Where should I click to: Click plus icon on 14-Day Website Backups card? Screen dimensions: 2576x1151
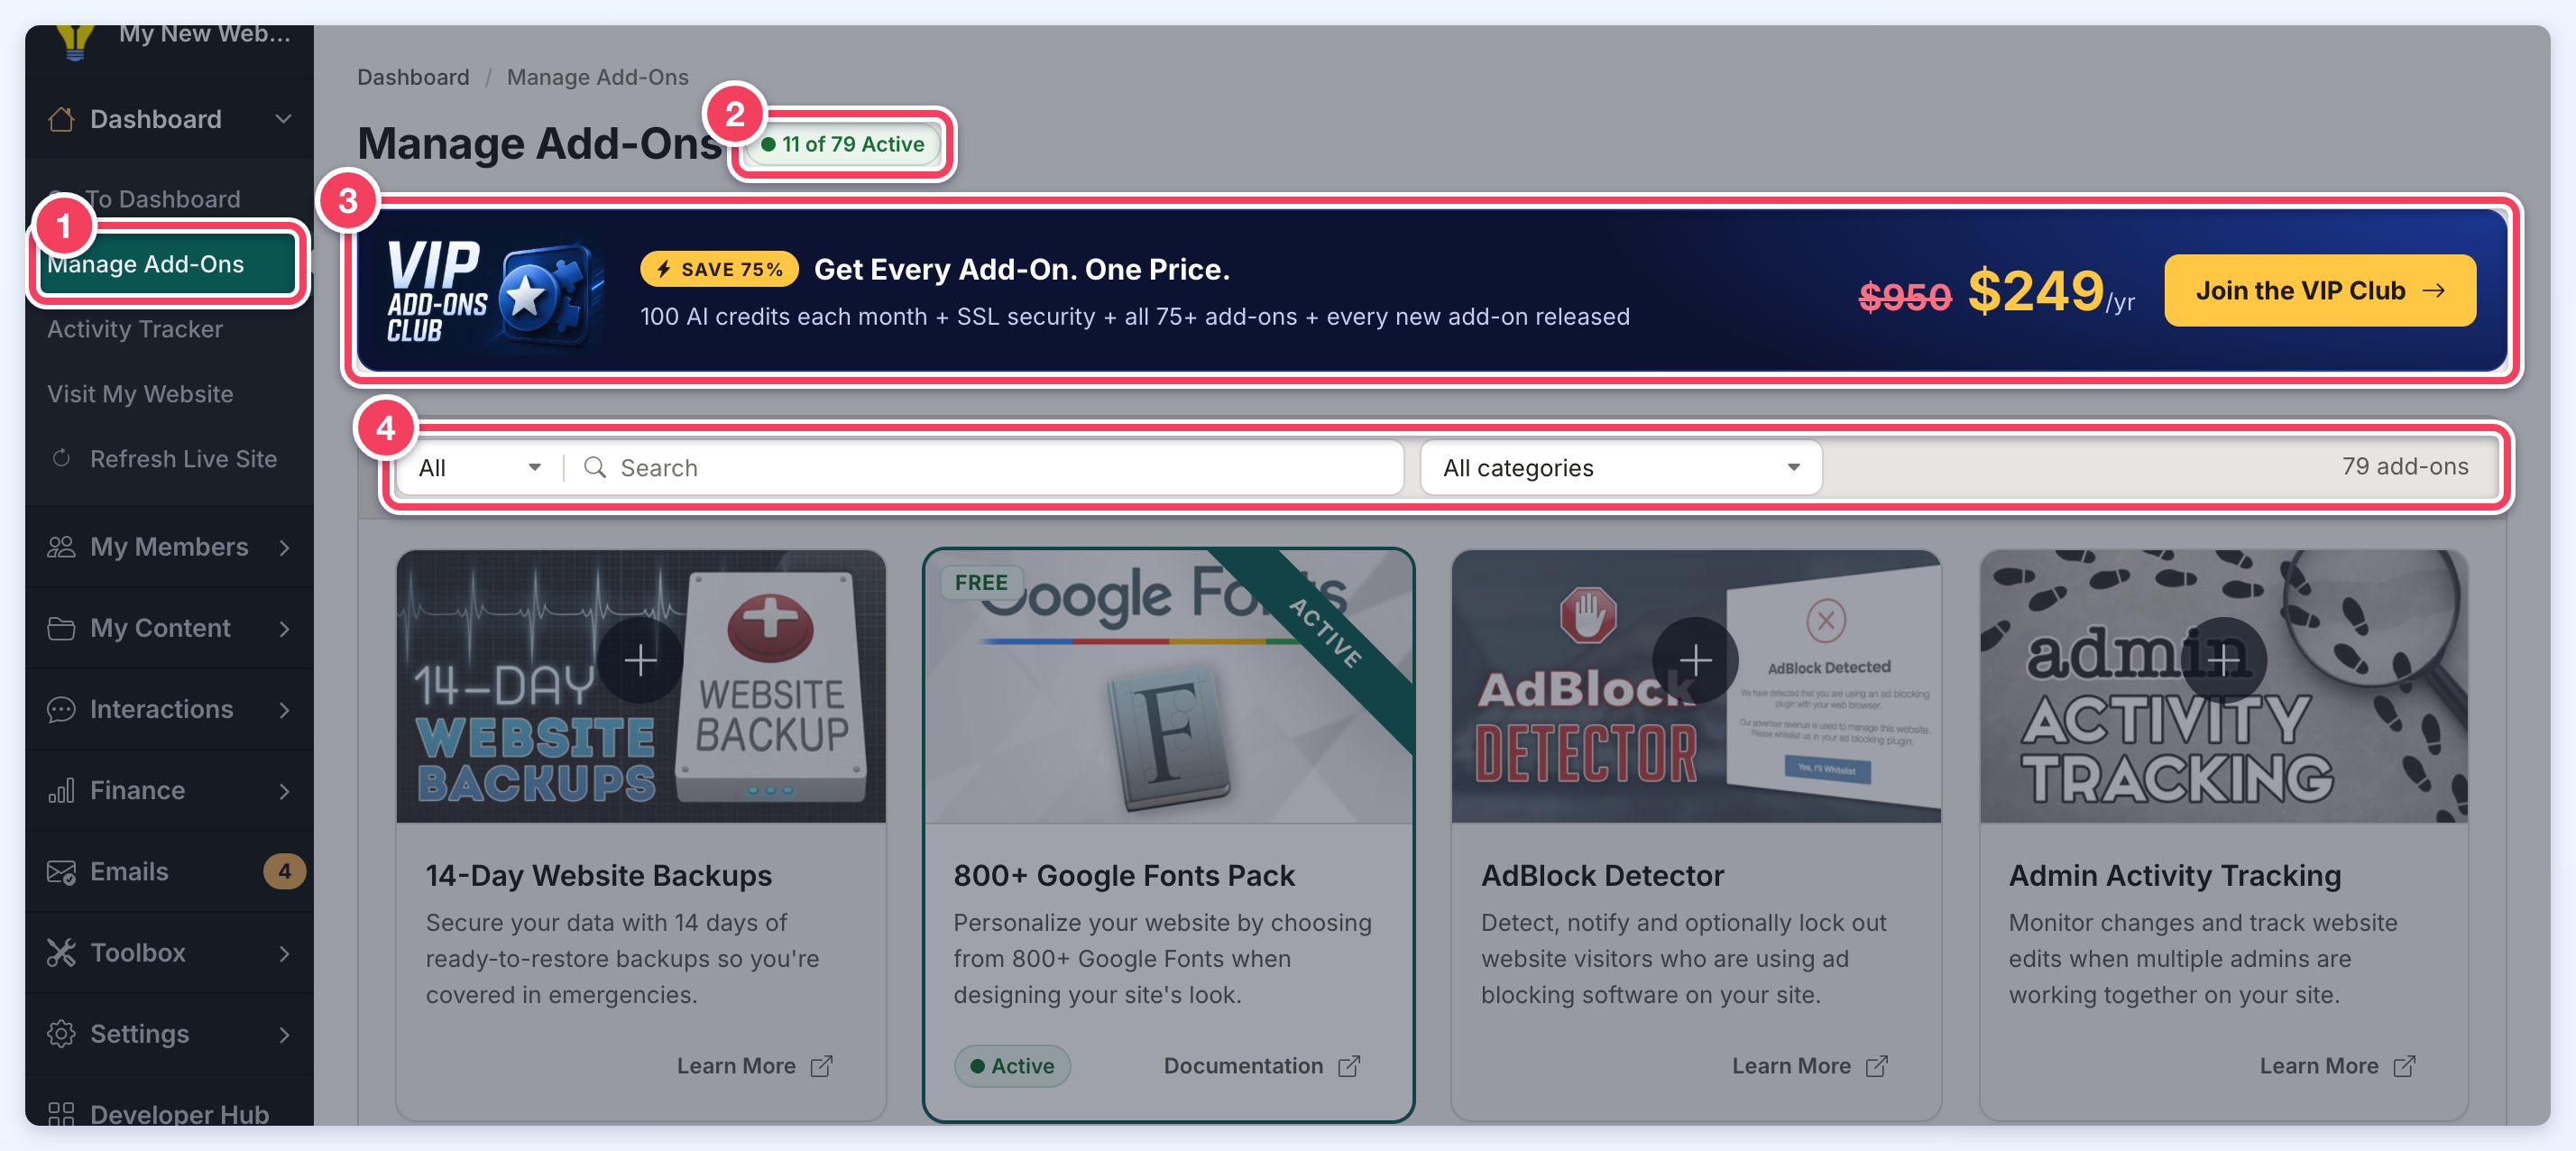(x=640, y=660)
